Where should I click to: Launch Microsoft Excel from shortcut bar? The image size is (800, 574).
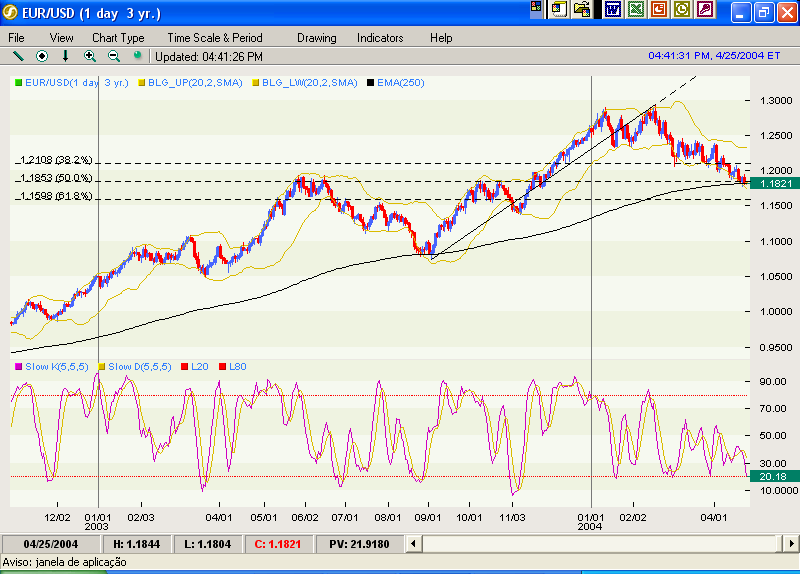(x=636, y=9)
